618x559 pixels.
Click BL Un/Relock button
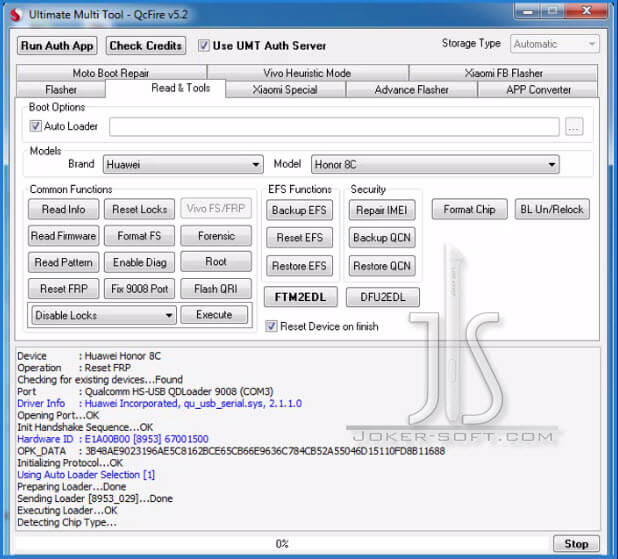coord(552,209)
